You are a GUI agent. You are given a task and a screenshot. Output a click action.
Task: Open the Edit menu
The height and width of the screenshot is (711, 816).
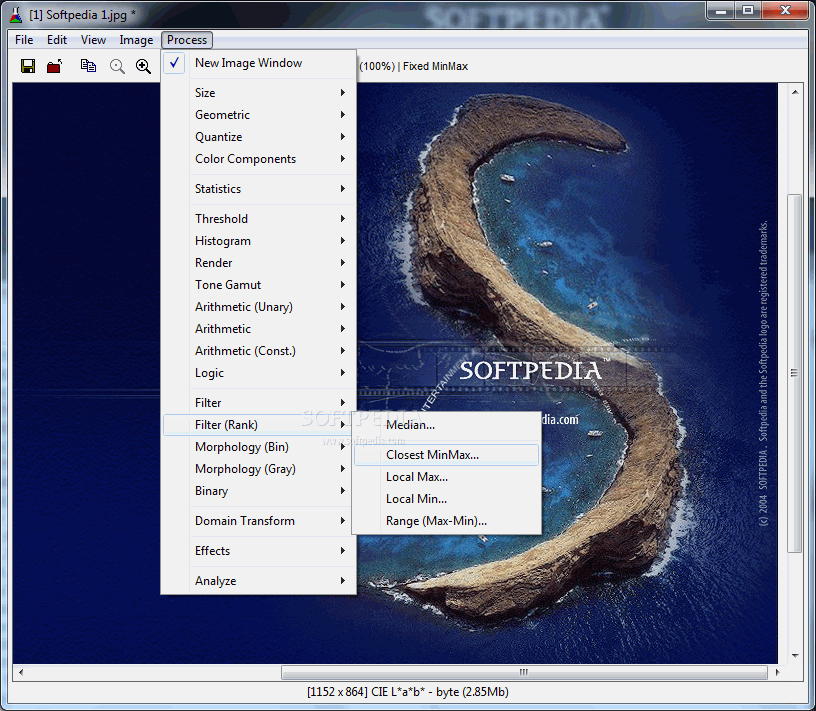click(x=57, y=40)
